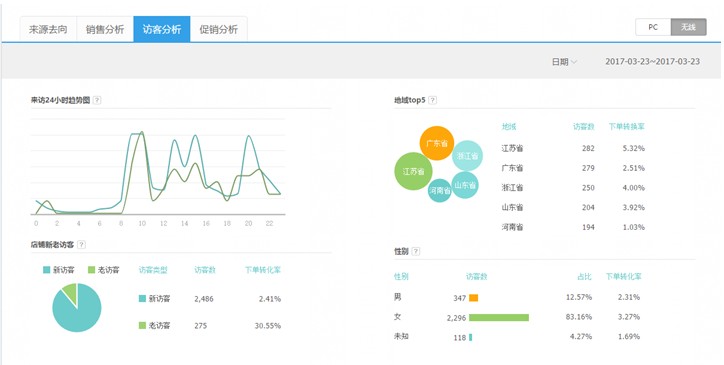Click the 山东省 table row label
The height and width of the screenshot is (365, 724).
pos(512,207)
